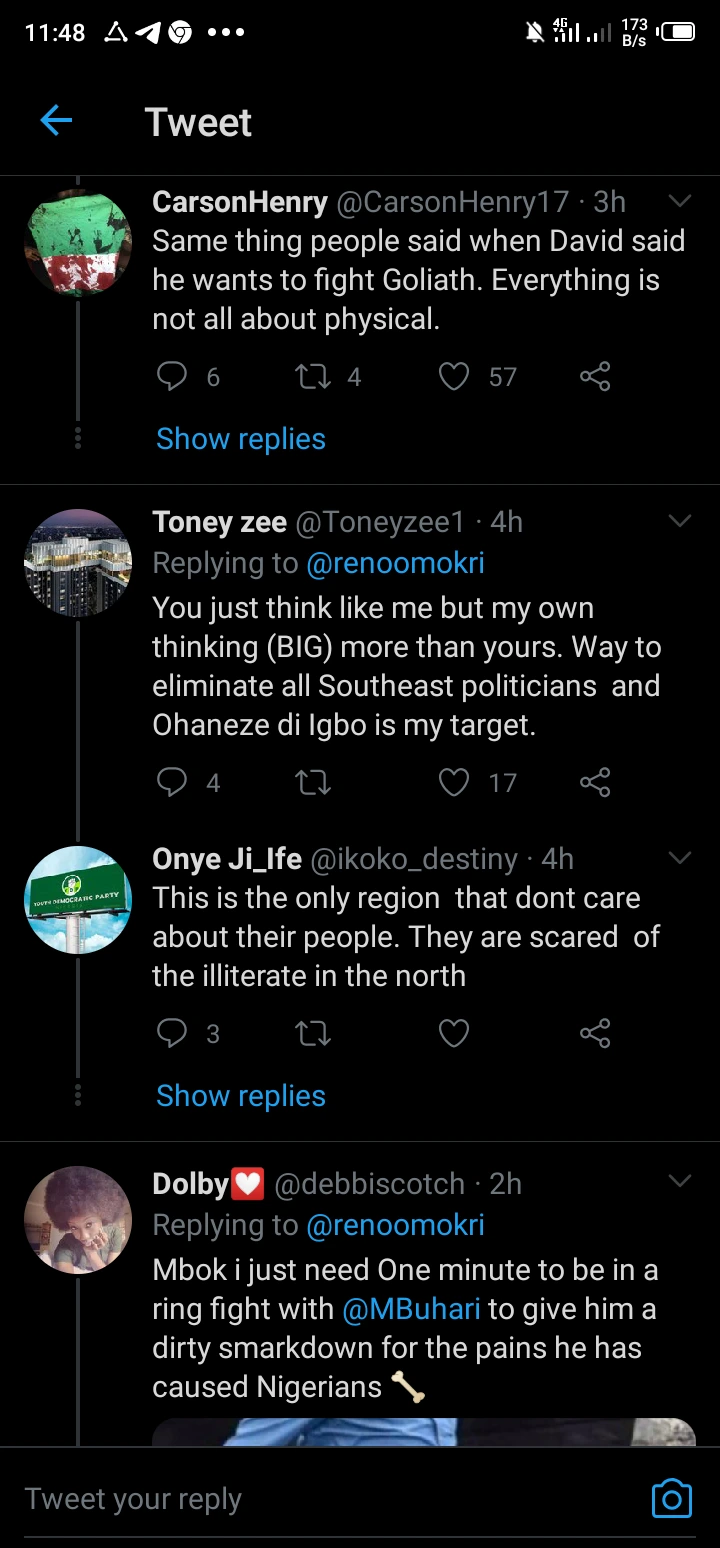720x1548 pixels.
Task: Reply to CarsonHenry's tweet
Action: 173,376
